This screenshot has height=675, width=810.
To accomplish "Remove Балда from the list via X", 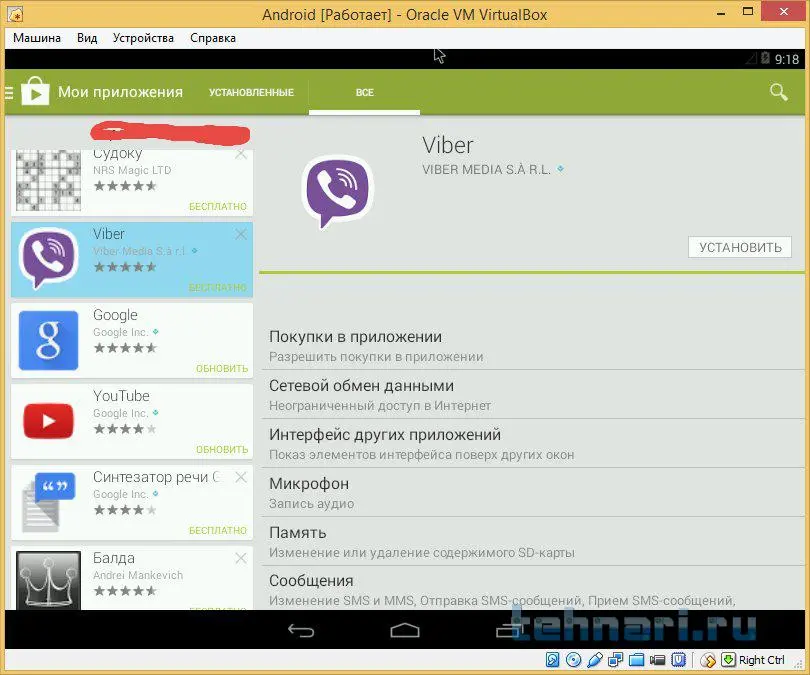I will tap(241, 558).
